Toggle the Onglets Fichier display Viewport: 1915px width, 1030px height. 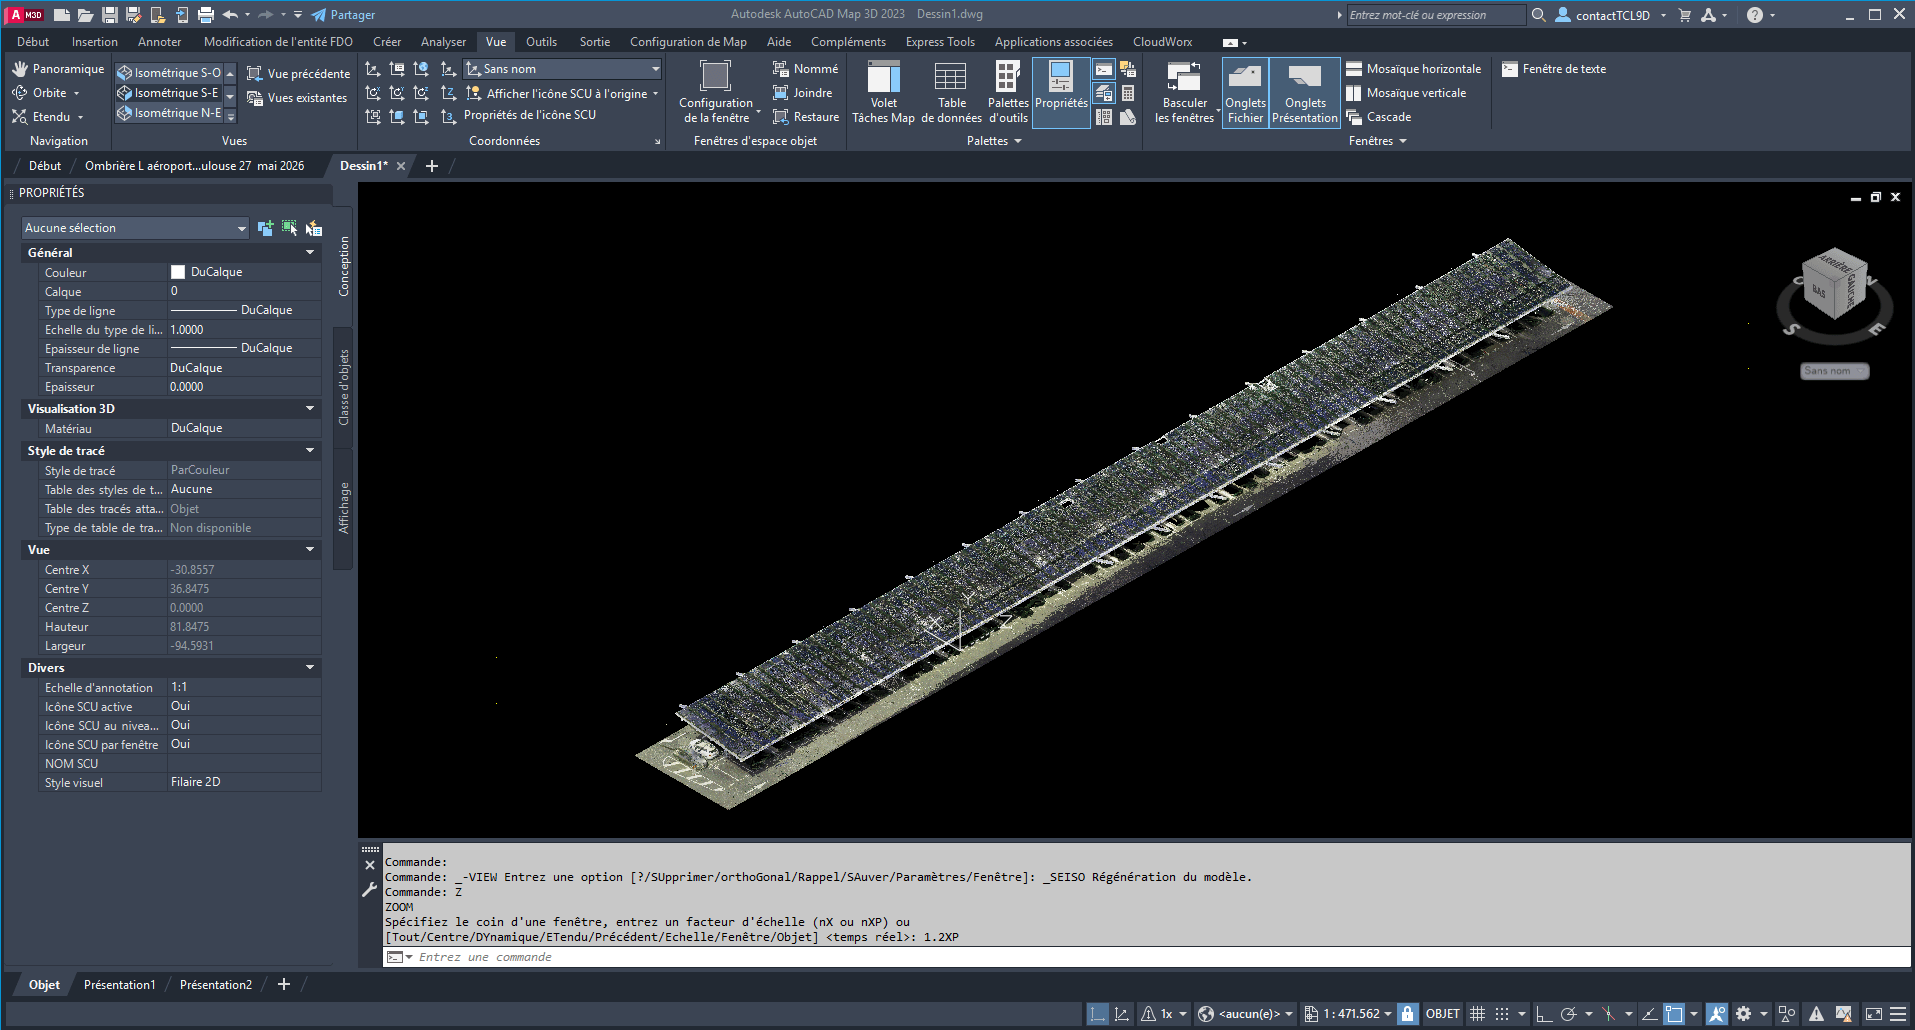[1245, 92]
